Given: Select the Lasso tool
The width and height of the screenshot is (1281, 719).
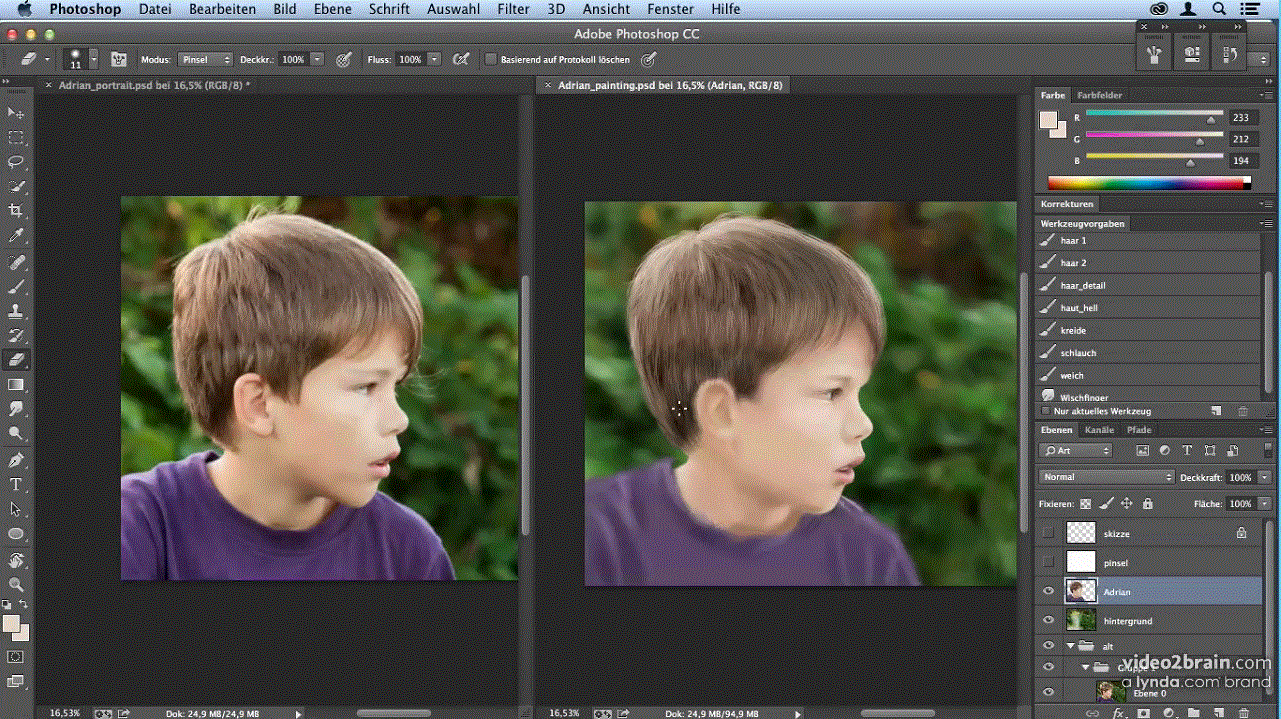Looking at the screenshot, I should [16, 162].
